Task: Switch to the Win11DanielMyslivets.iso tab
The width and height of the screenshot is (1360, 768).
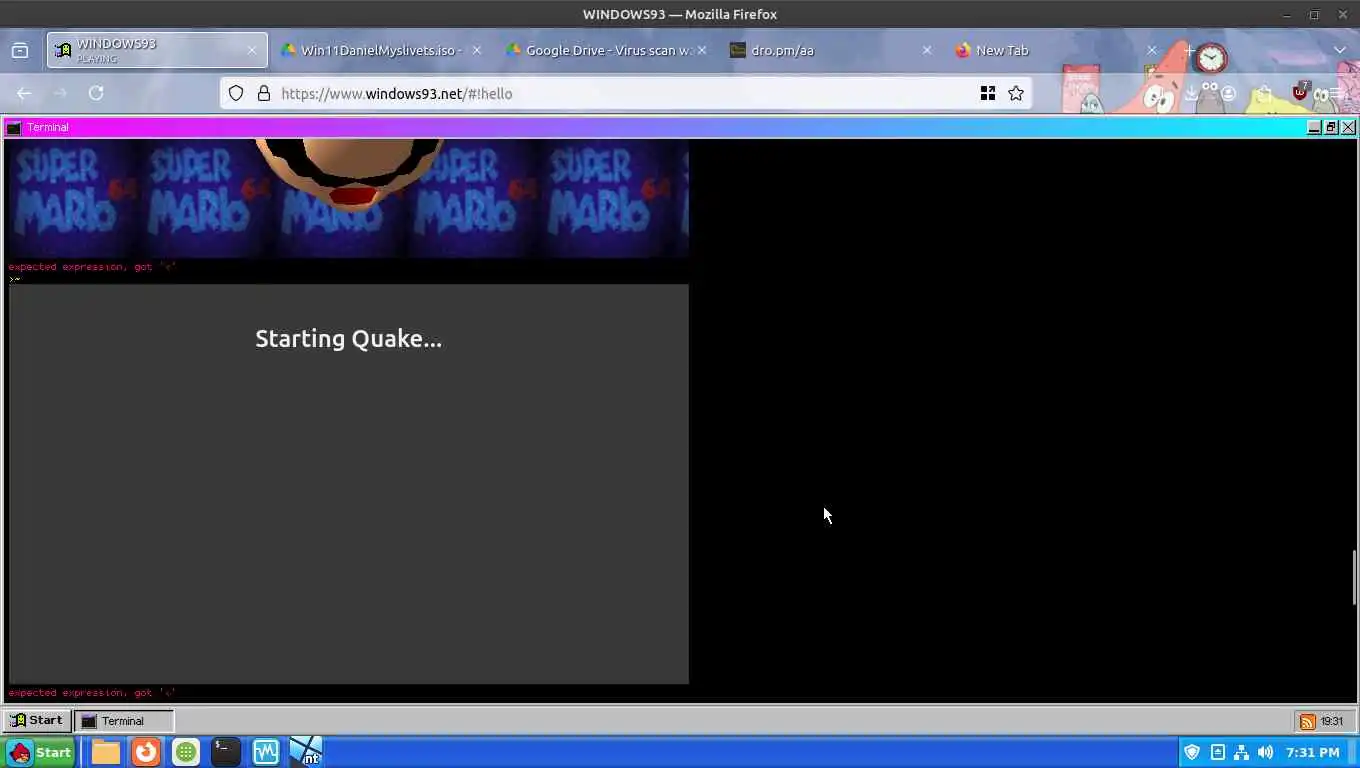Action: [381, 50]
